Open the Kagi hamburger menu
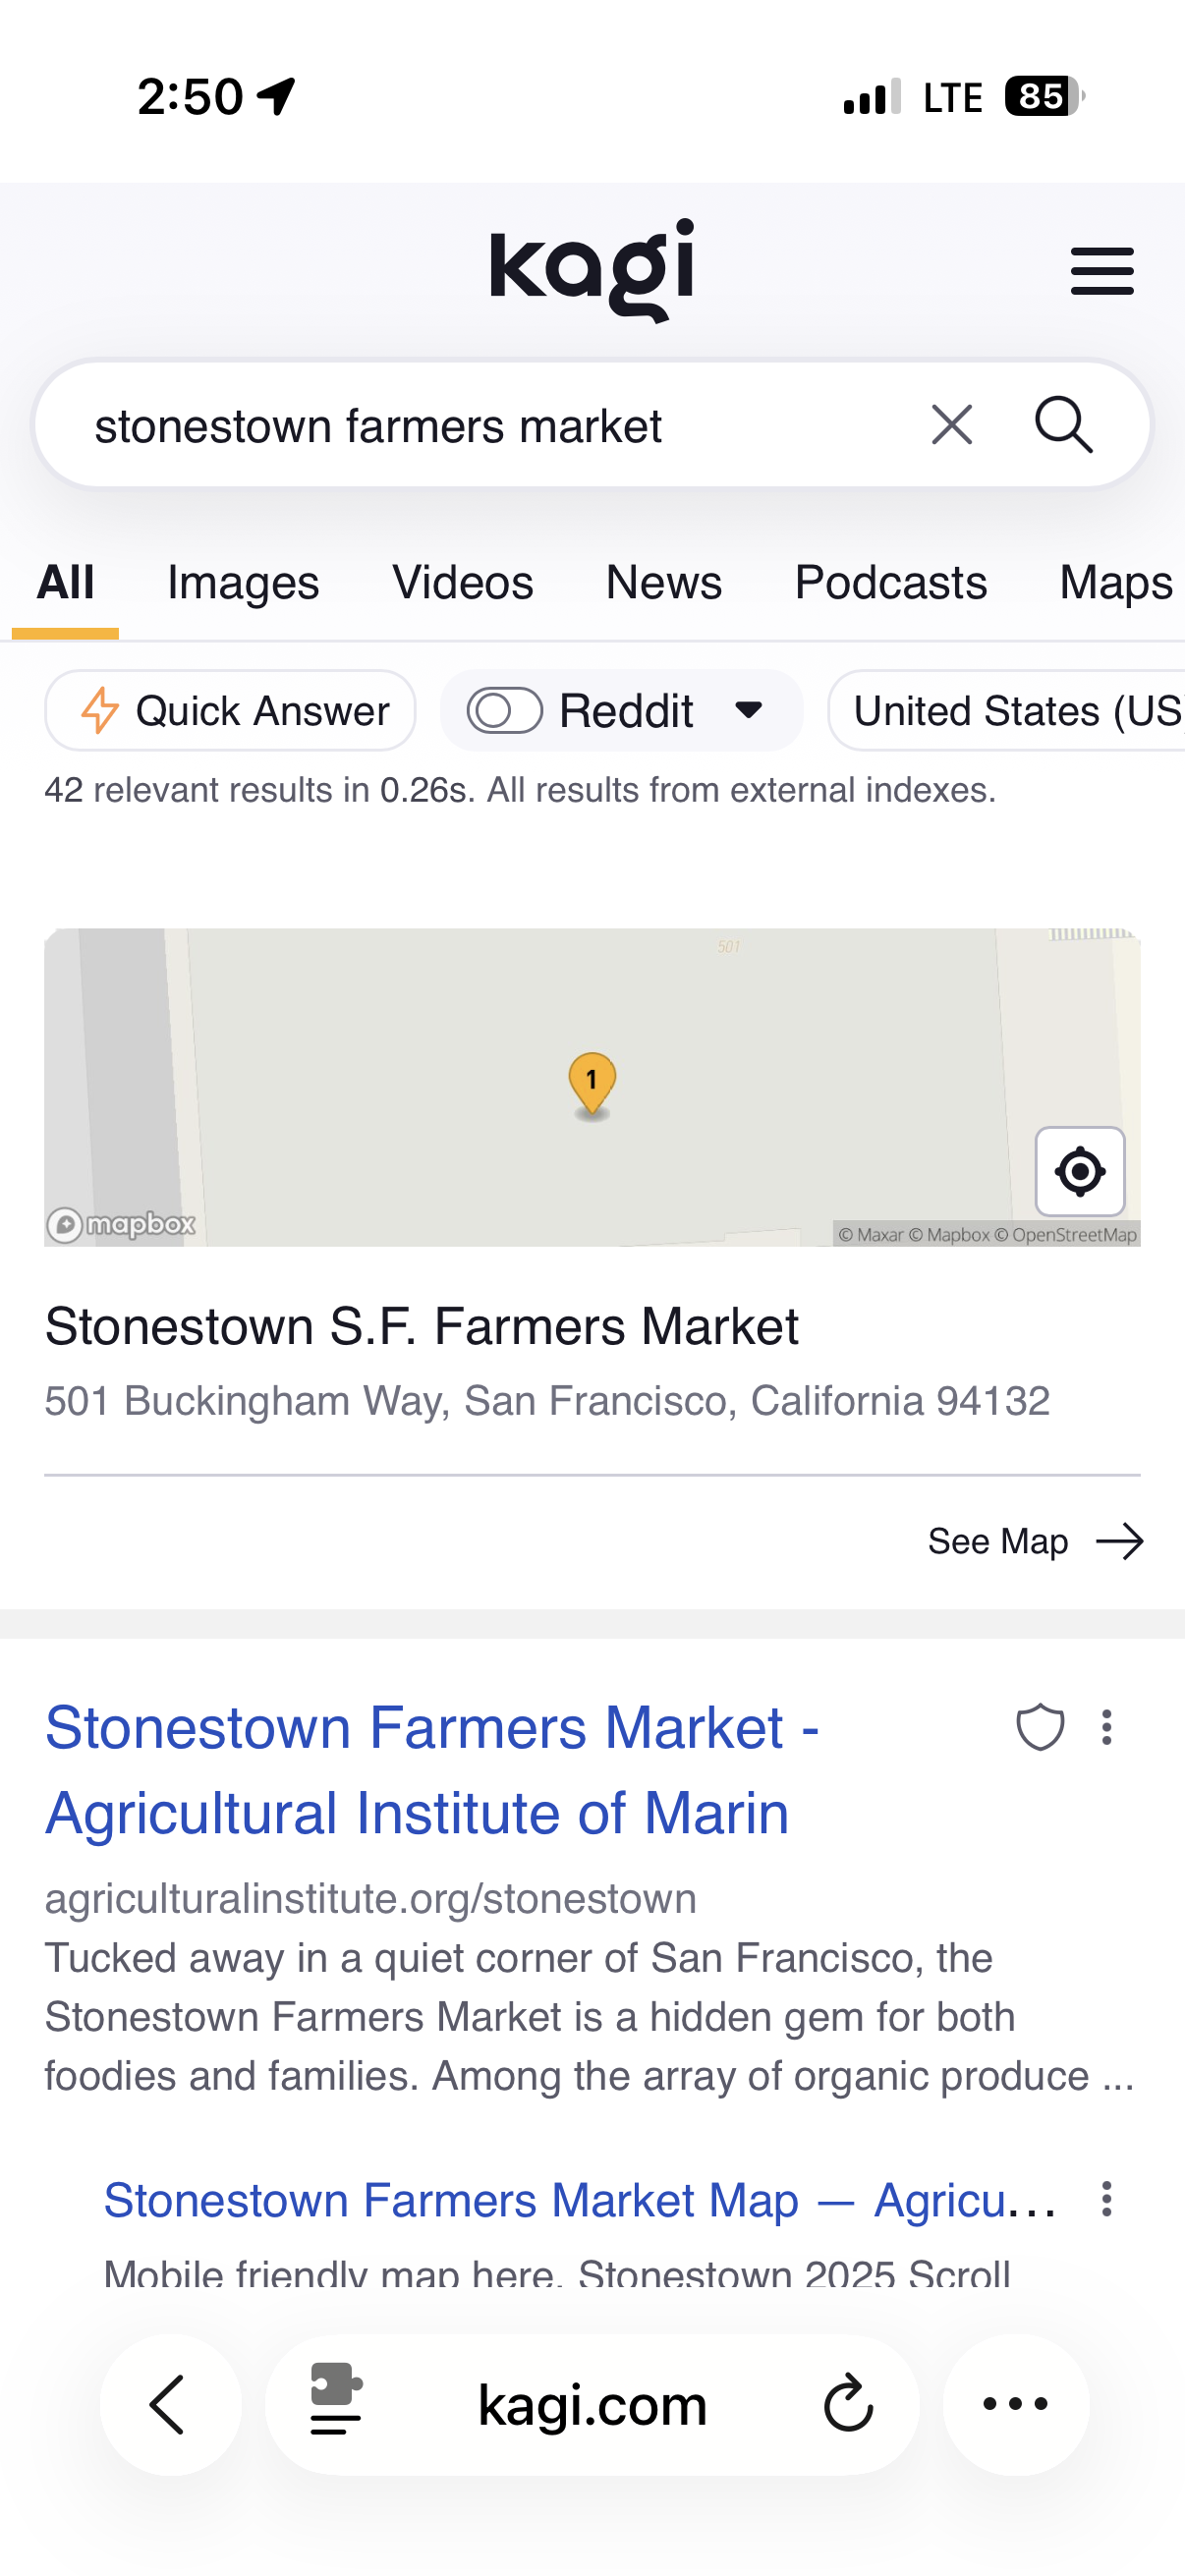1185x2576 pixels. point(1101,271)
